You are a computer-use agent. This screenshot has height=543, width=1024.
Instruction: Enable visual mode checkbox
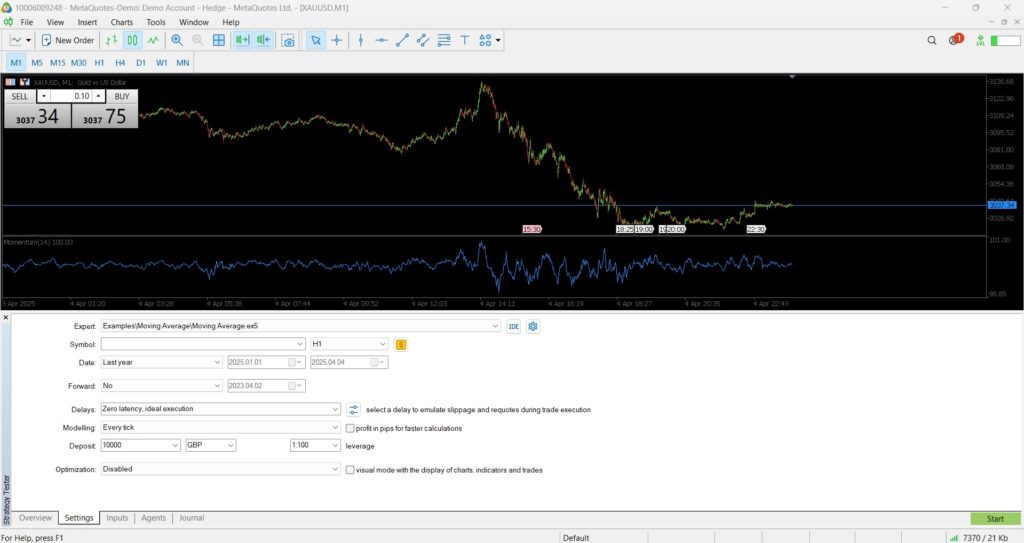click(x=350, y=469)
